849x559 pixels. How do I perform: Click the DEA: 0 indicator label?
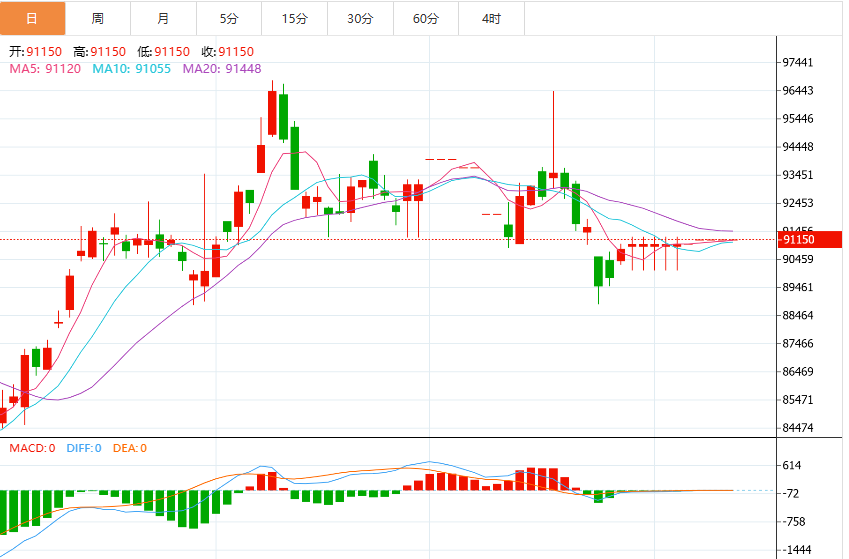[130, 448]
